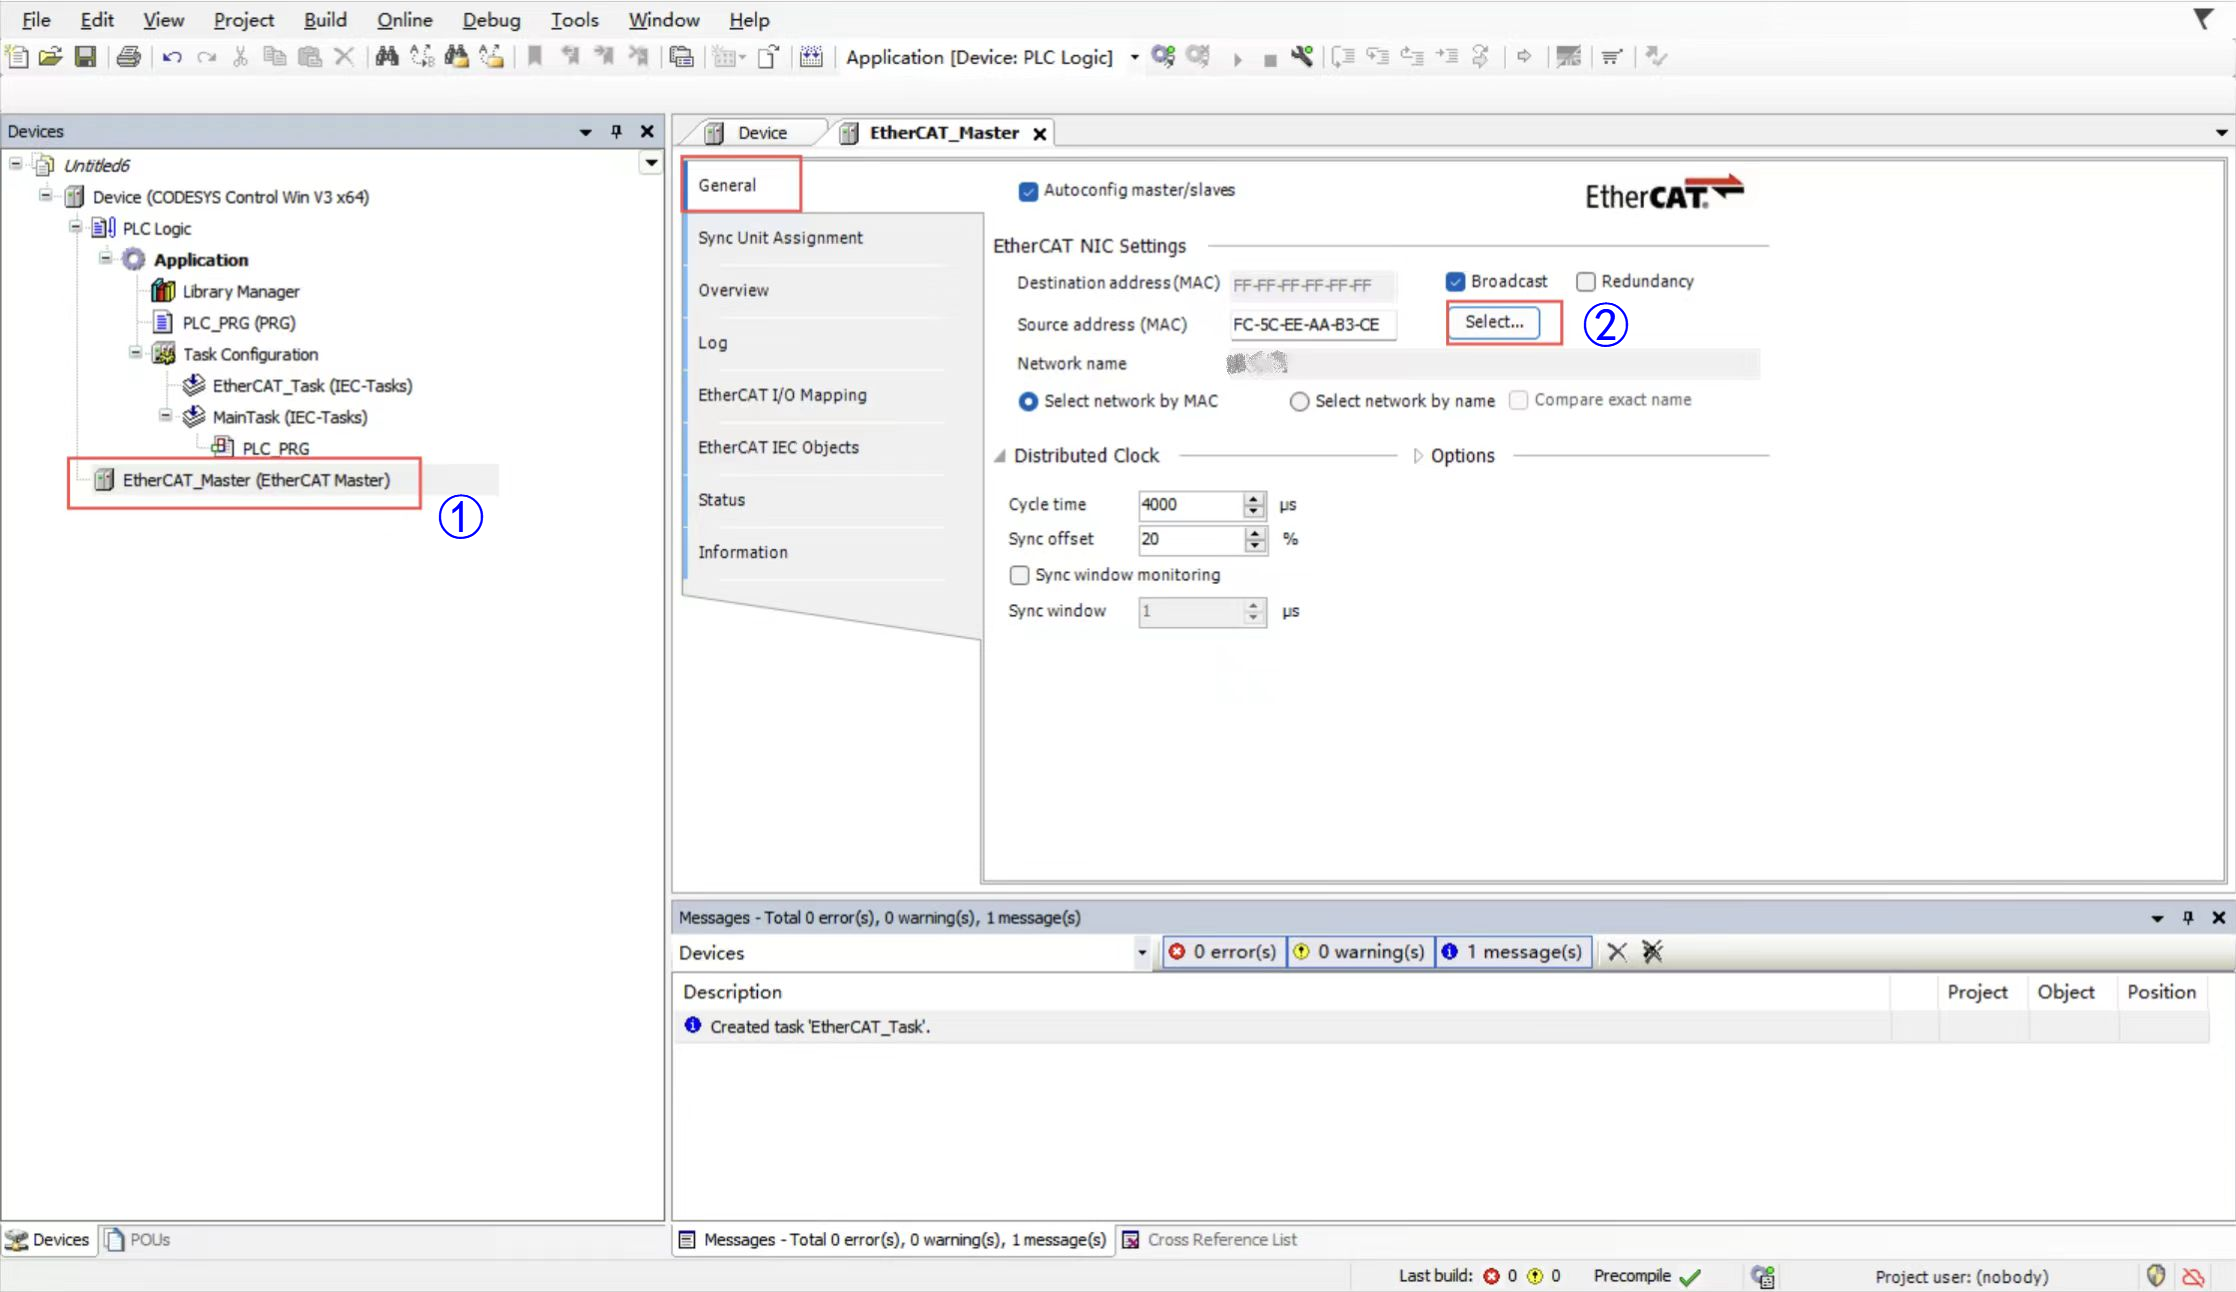Click the Print toolbar icon
This screenshot has height=1292, width=2236.
pos(128,57)
